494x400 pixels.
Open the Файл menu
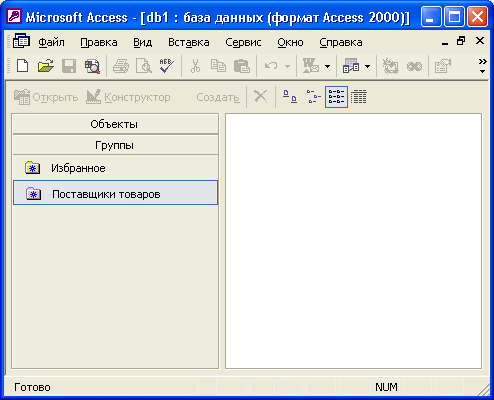click(51, 43)
